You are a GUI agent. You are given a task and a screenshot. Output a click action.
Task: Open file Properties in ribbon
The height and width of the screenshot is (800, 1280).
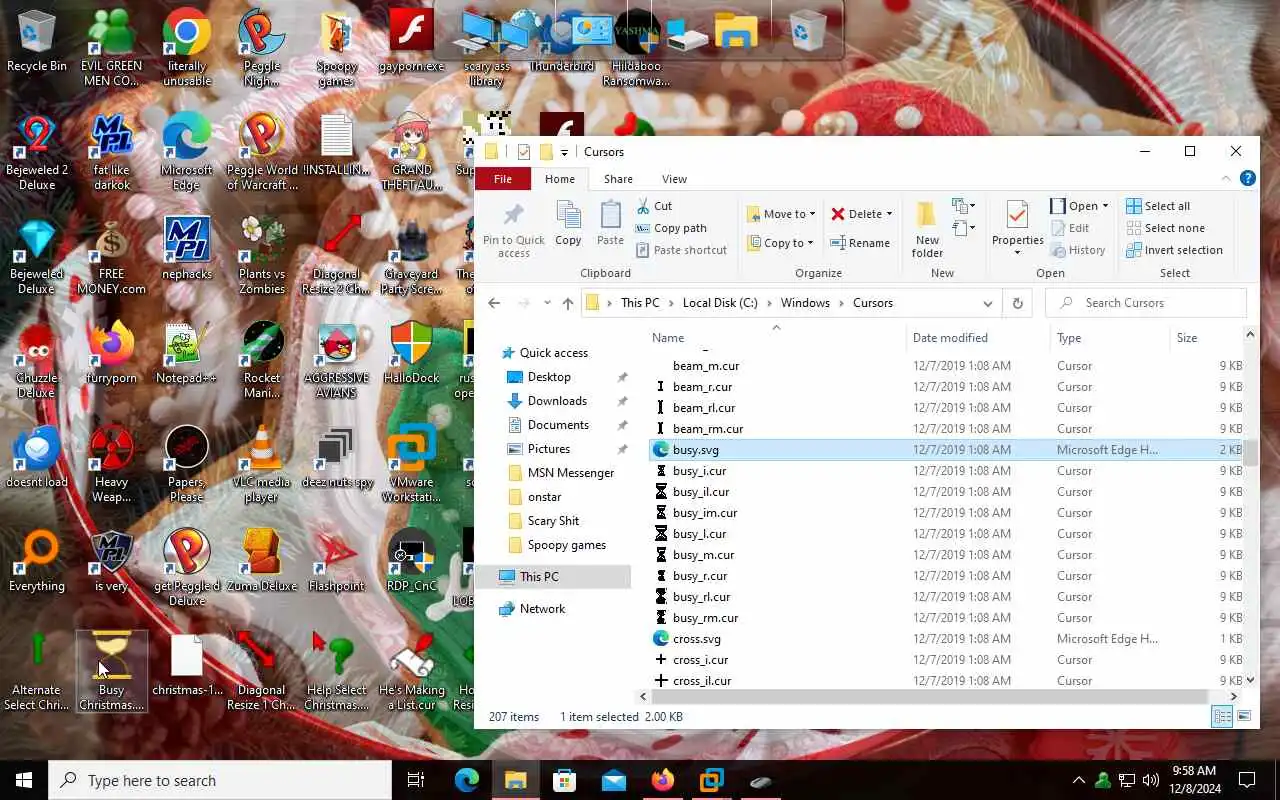[1018, 229]
